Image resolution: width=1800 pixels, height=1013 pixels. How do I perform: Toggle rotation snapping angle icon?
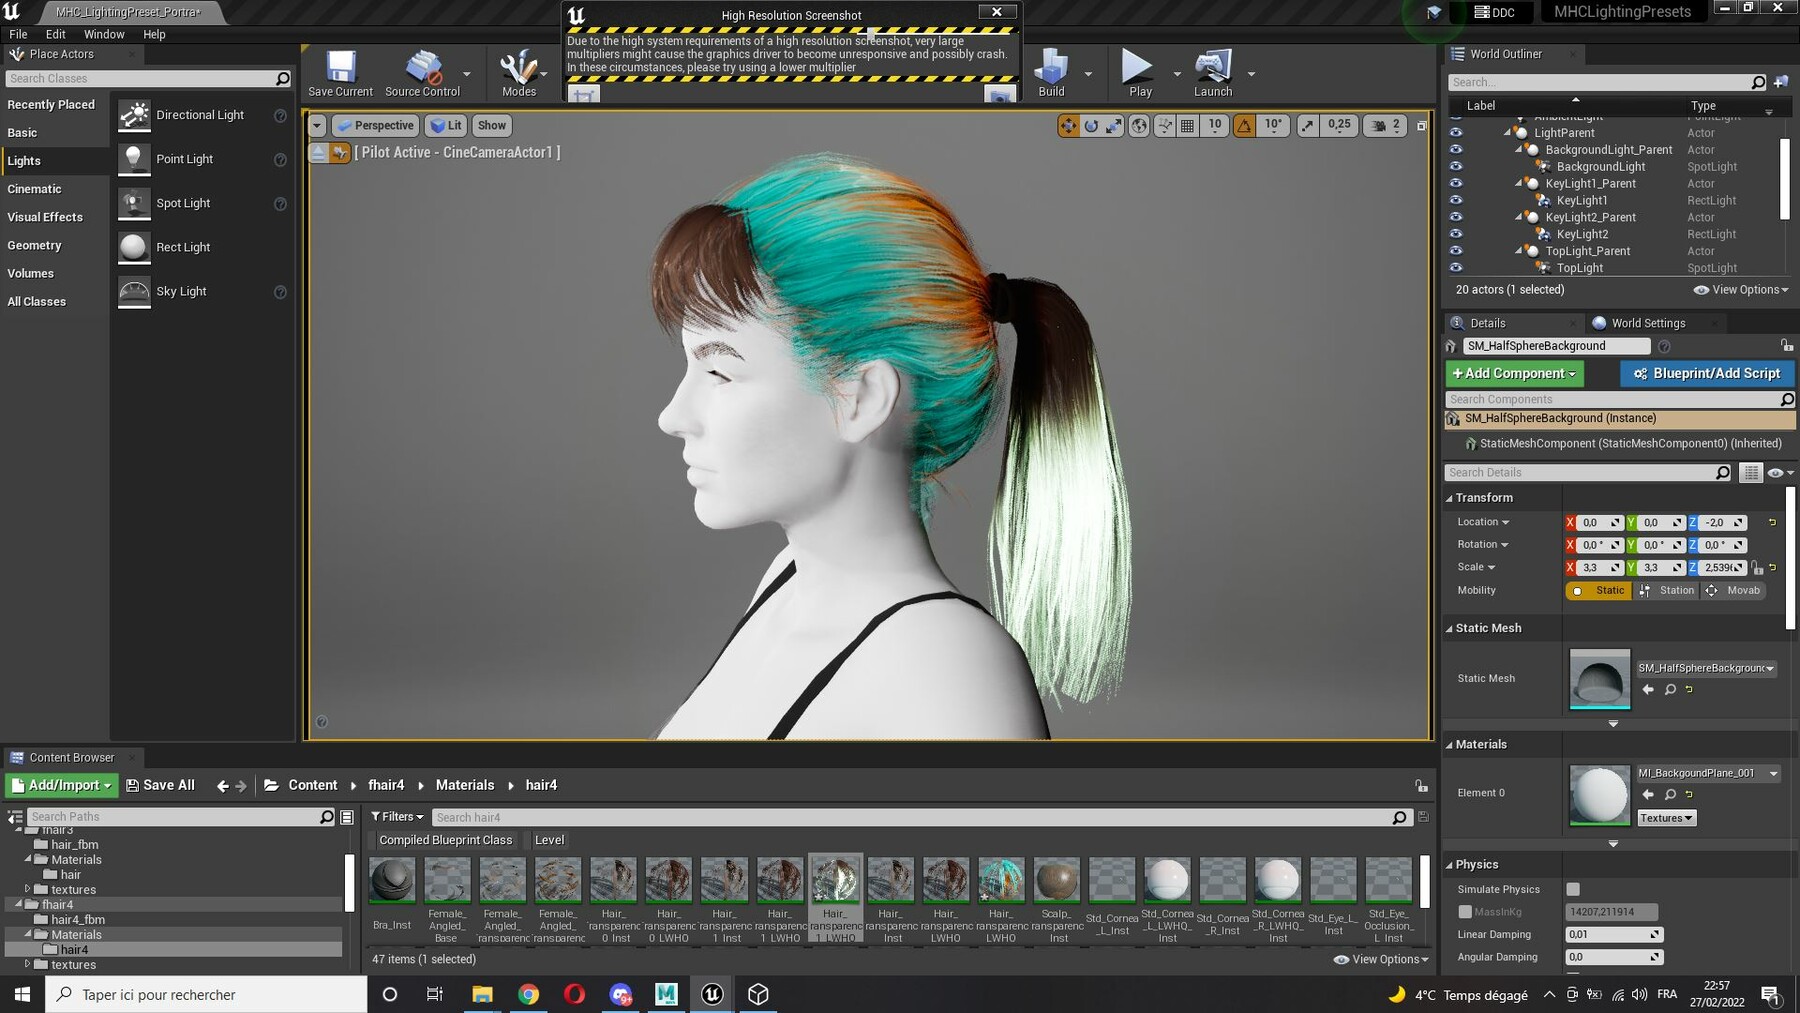click(1244, 125)
